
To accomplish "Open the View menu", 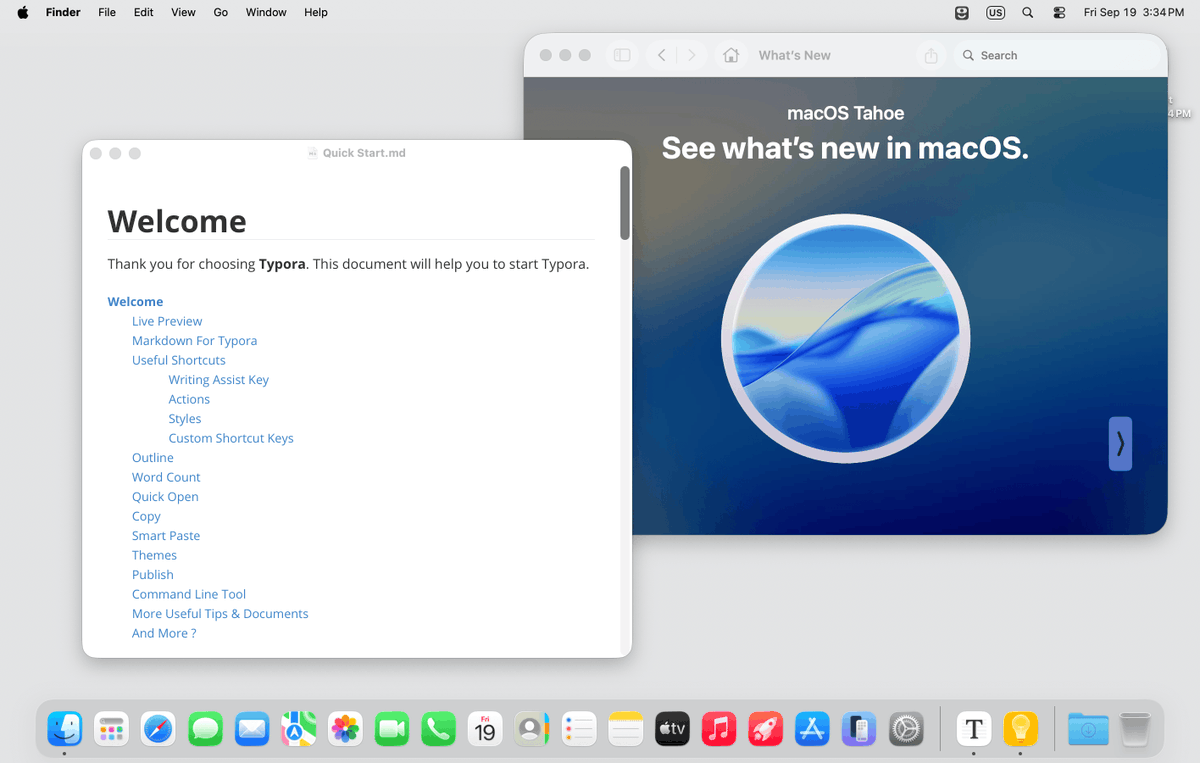I will [183, 12].
